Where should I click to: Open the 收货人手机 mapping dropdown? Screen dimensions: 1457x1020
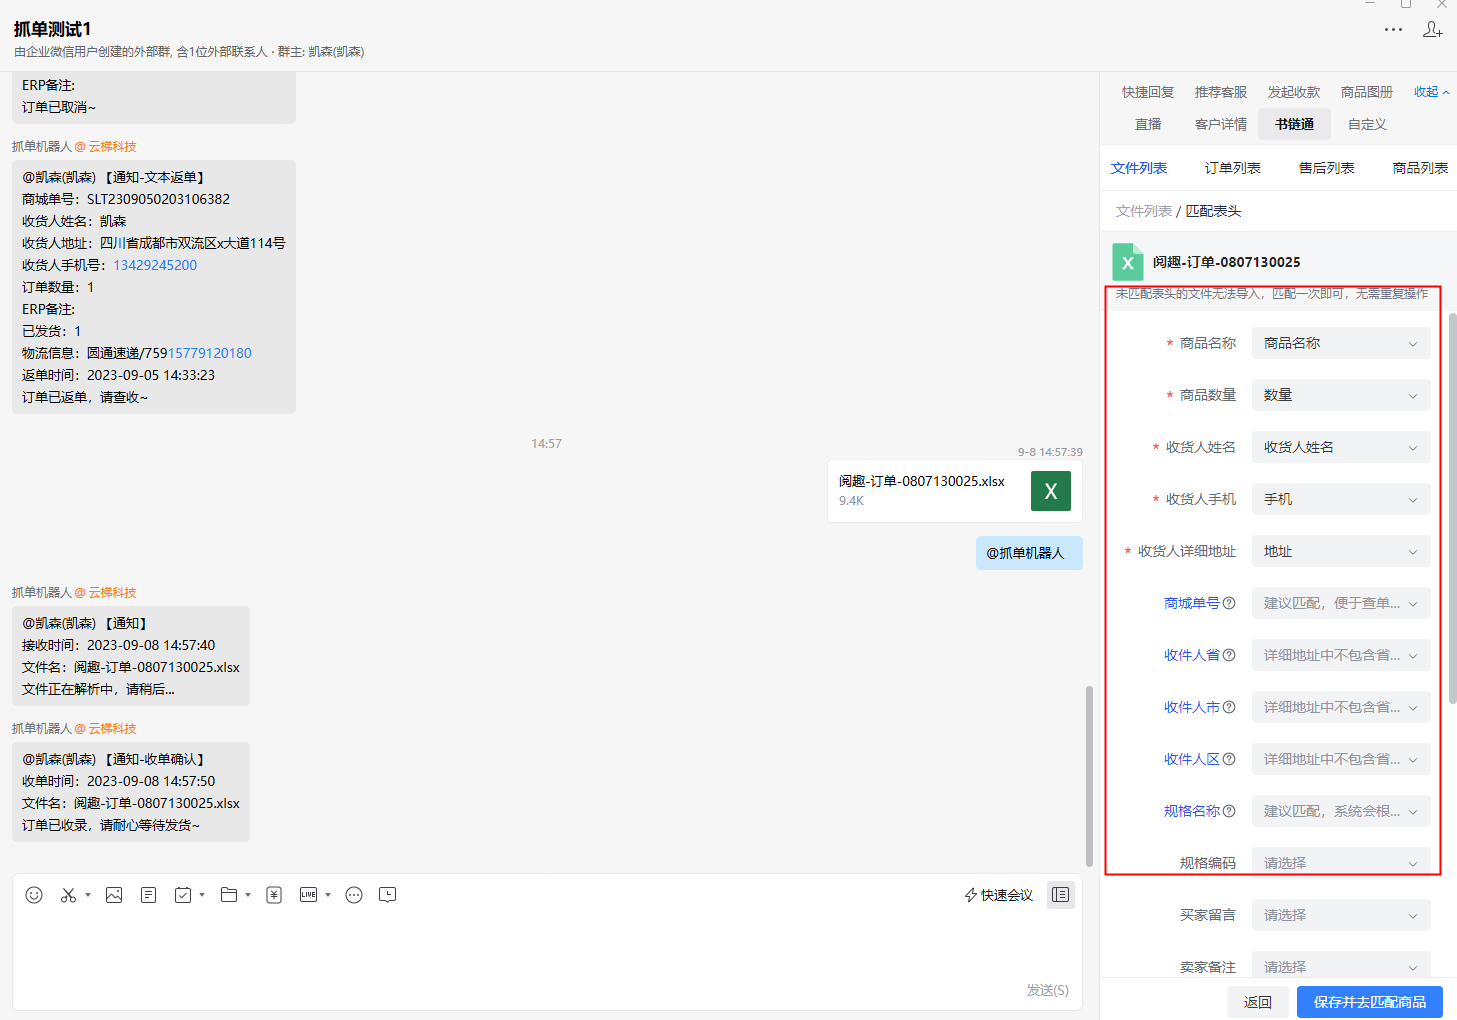click(1341, 499)
